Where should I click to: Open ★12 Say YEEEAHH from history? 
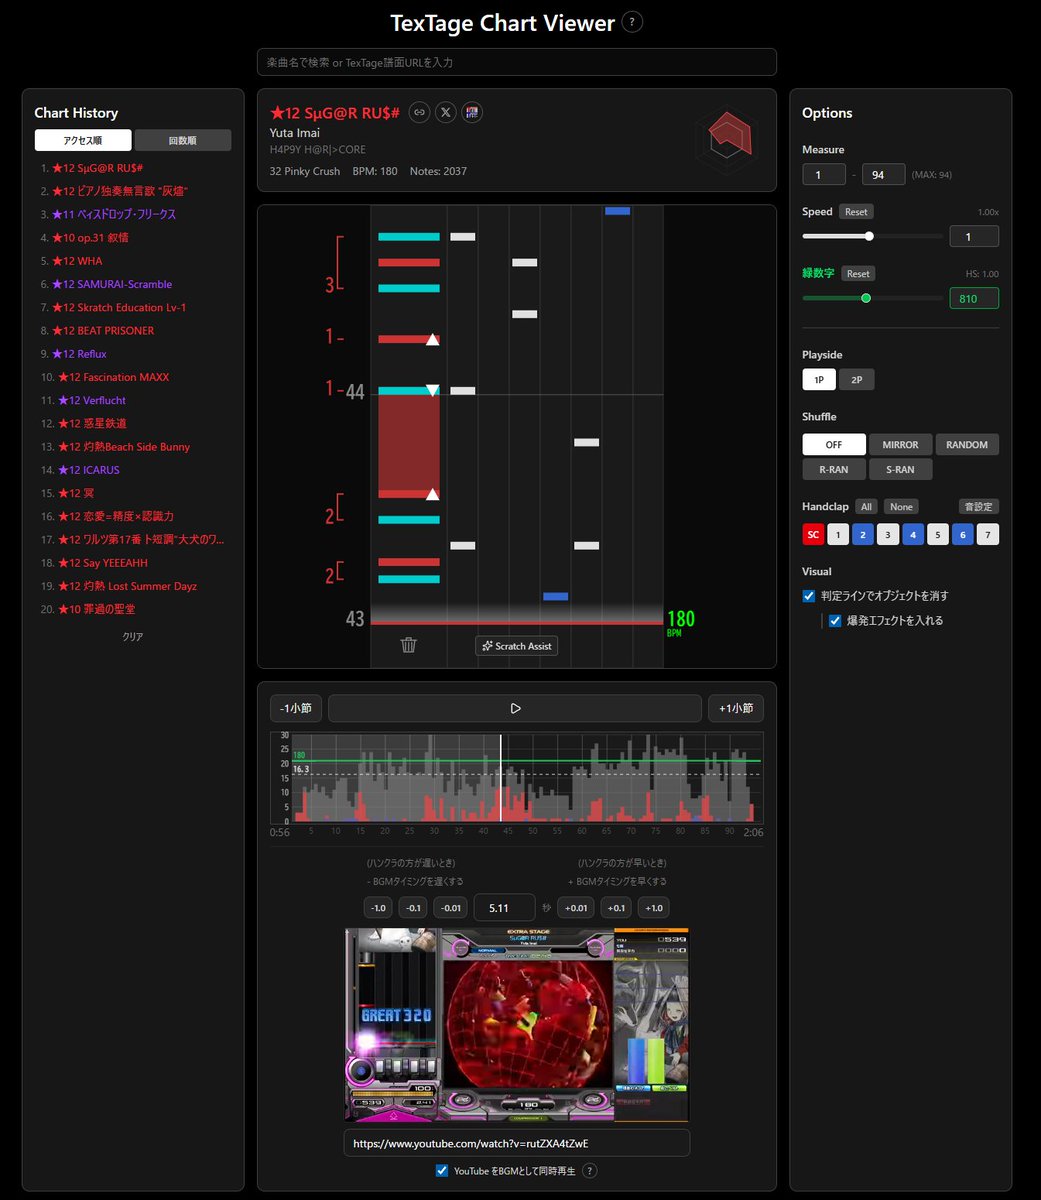[101, 563]
